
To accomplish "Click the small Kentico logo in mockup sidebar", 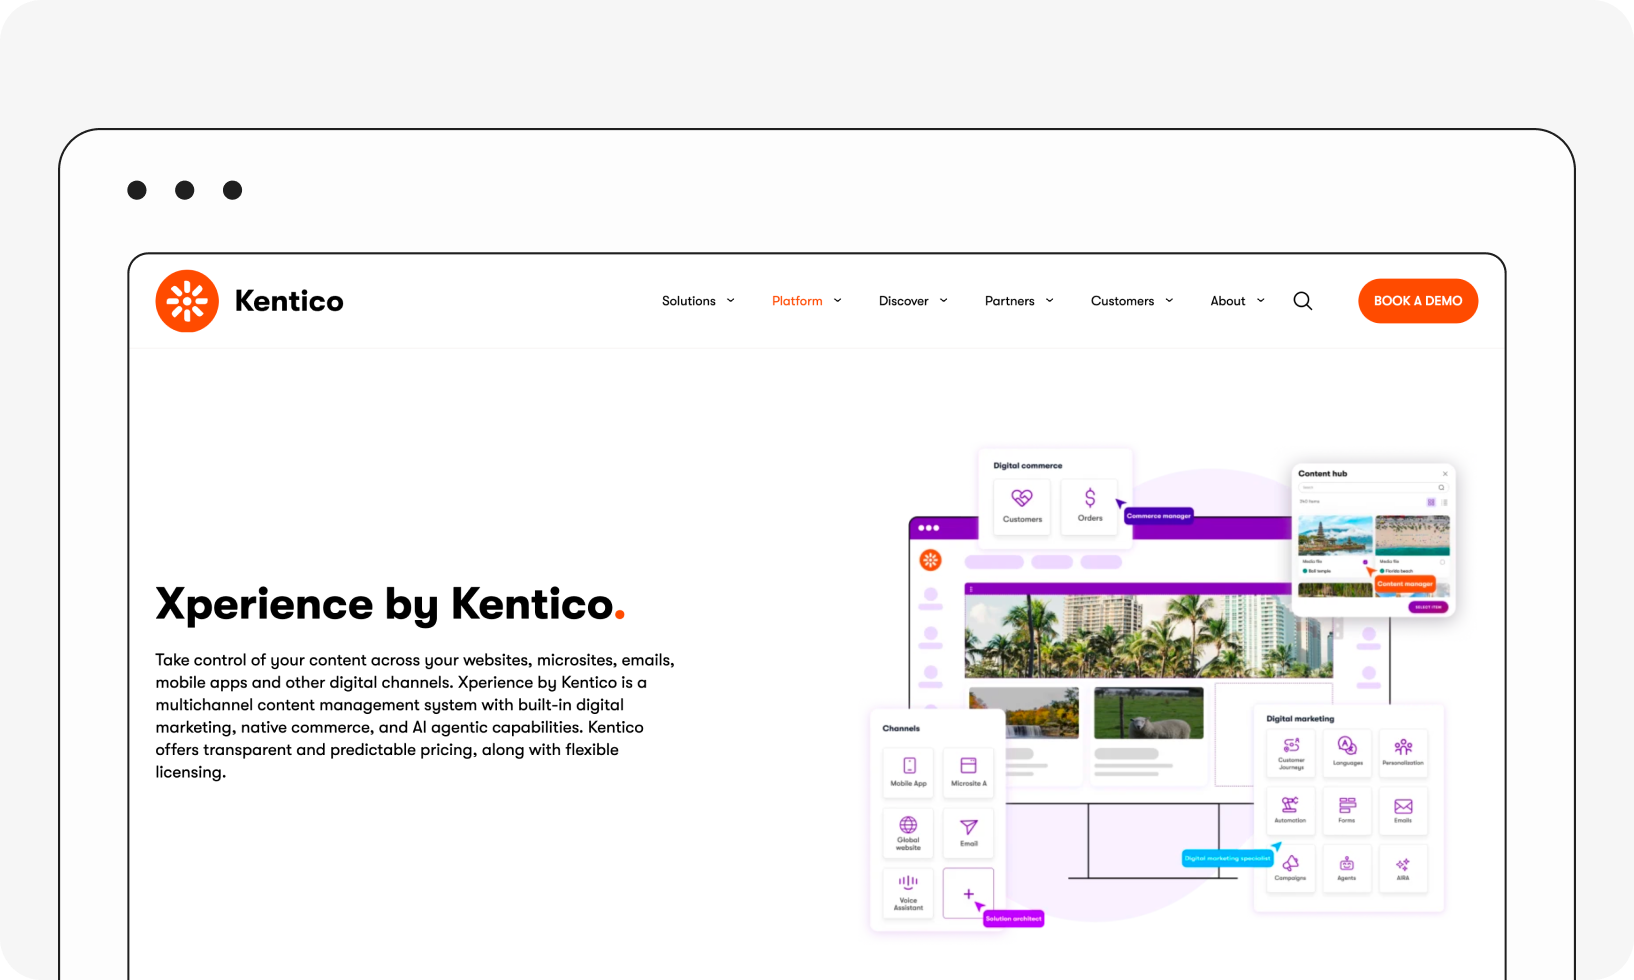I will coord(931,560).
